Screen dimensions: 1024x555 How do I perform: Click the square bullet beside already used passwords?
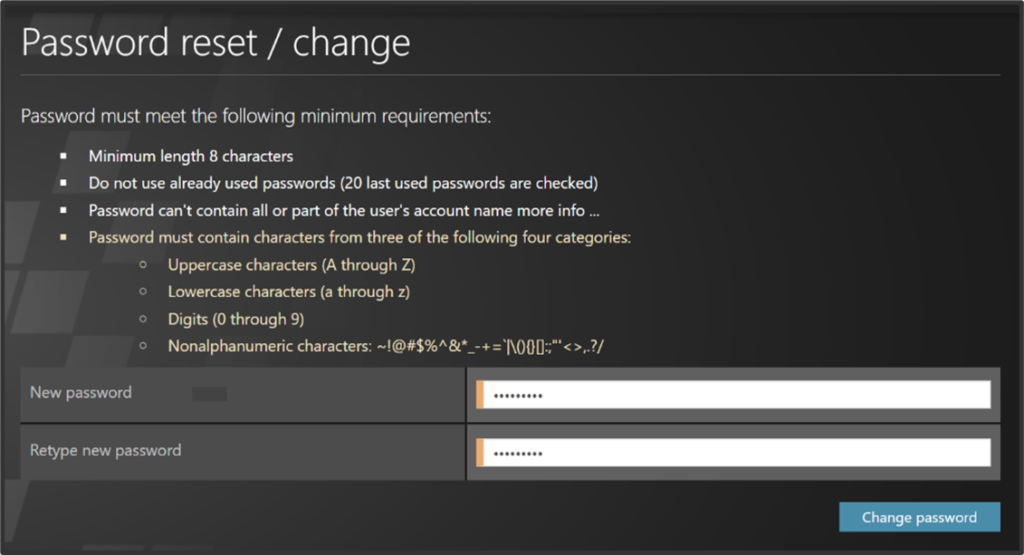[63, 184]
